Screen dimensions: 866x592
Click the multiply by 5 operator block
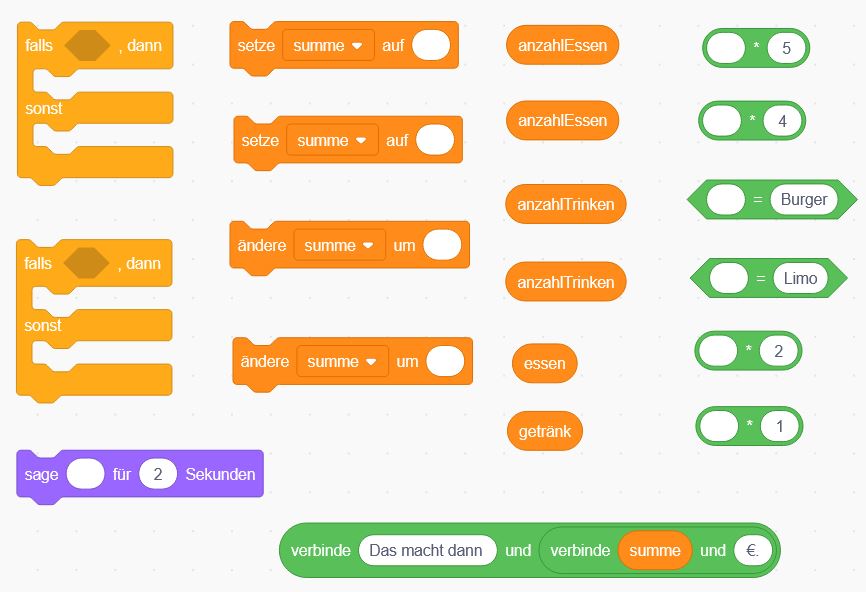pos(756,48)
